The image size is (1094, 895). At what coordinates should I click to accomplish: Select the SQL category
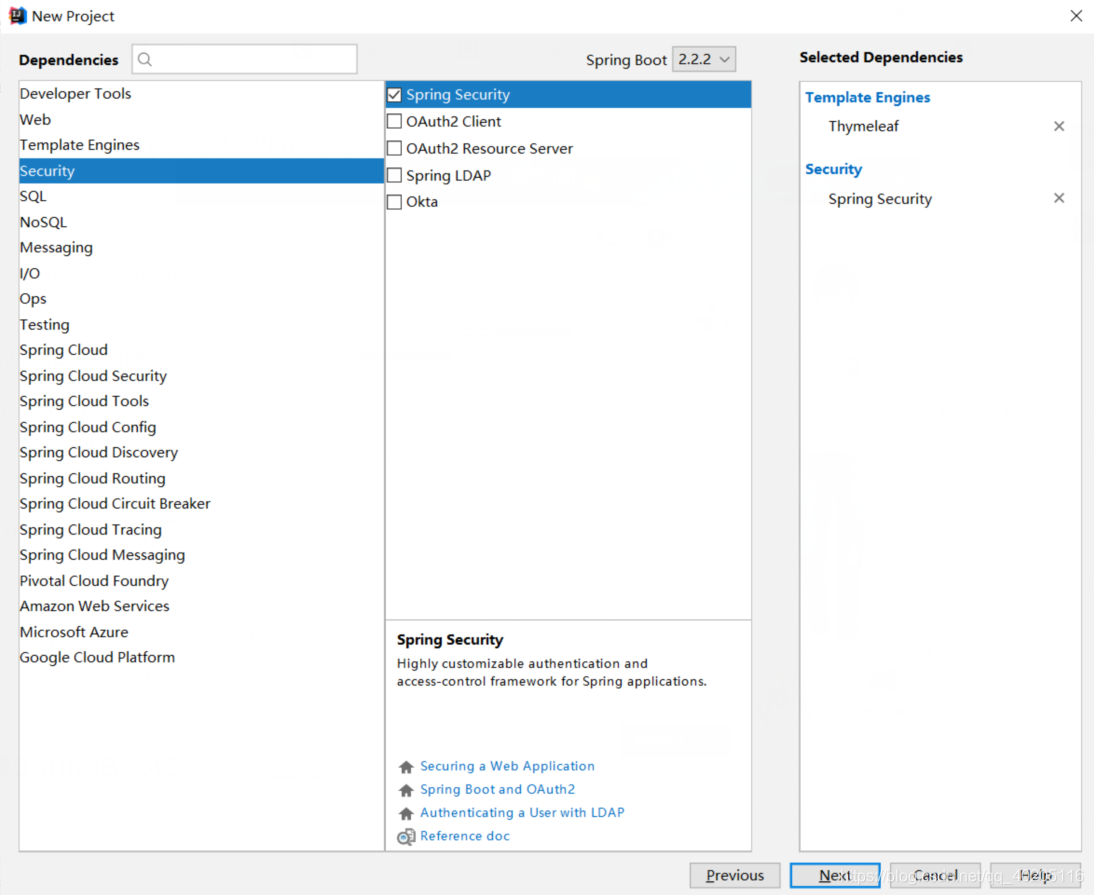point(201,196)
